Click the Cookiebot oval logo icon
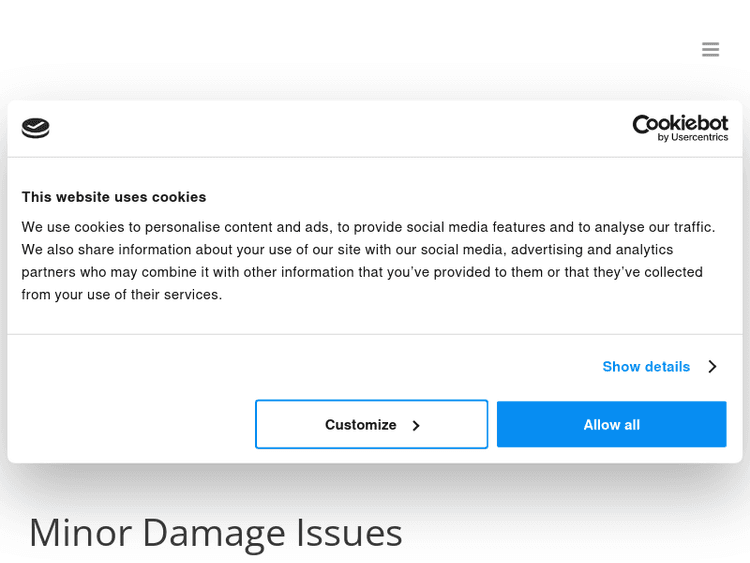Viewport: 750px width, 563px height. (x=36, y=128)
